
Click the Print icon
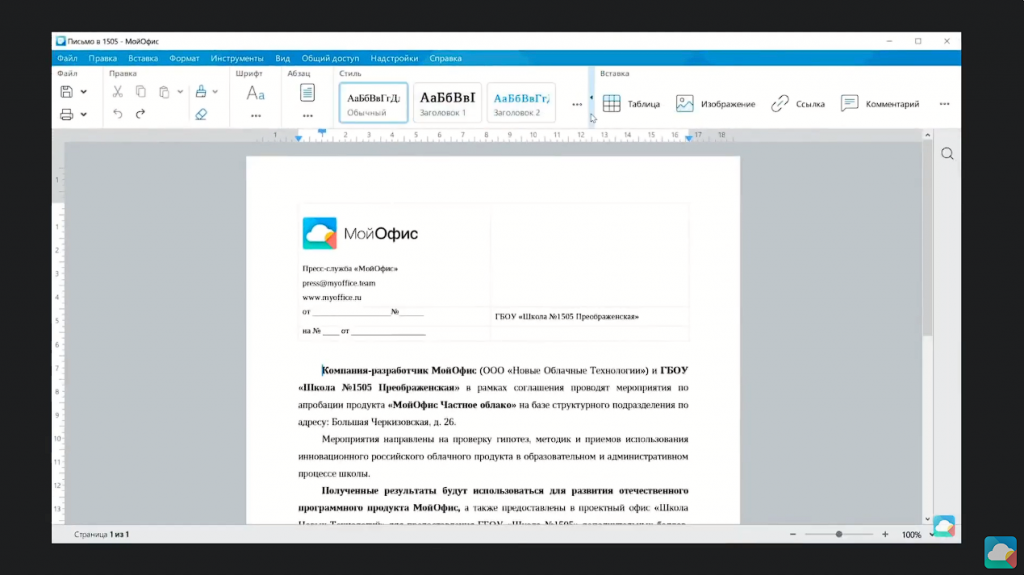(66, 114)
